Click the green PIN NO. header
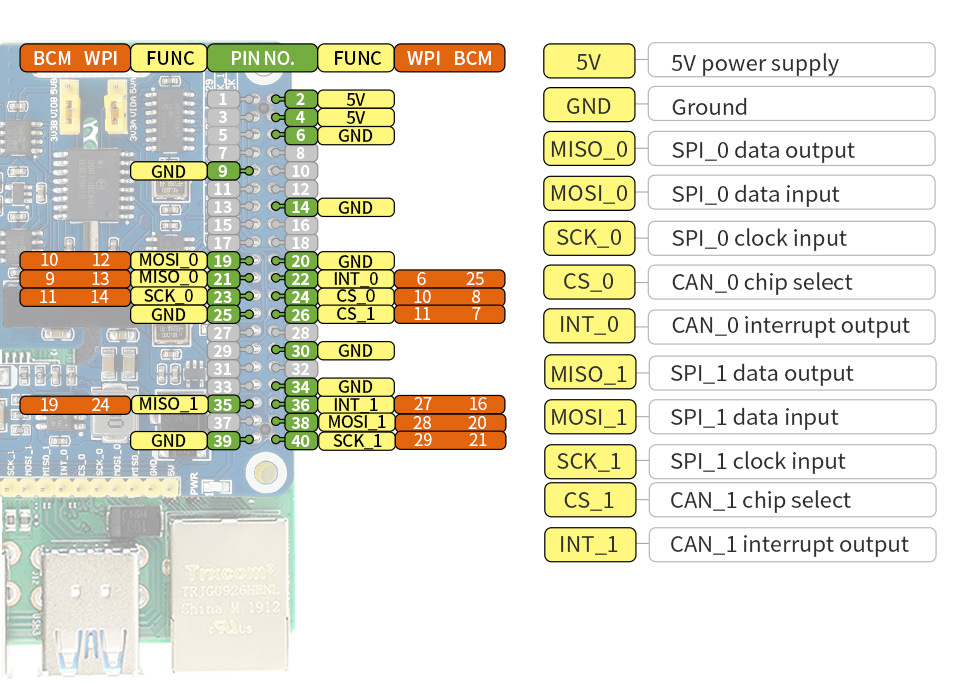960x684 pixels. click(x=262, y=58)
